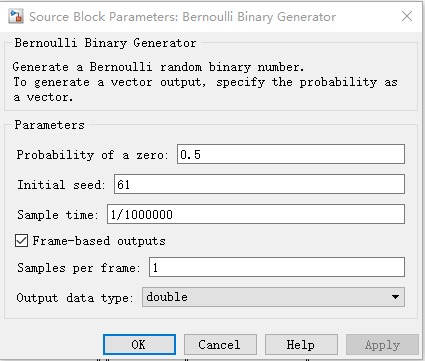
Task: Click the 'Output data type:' label
Action: 75,298
